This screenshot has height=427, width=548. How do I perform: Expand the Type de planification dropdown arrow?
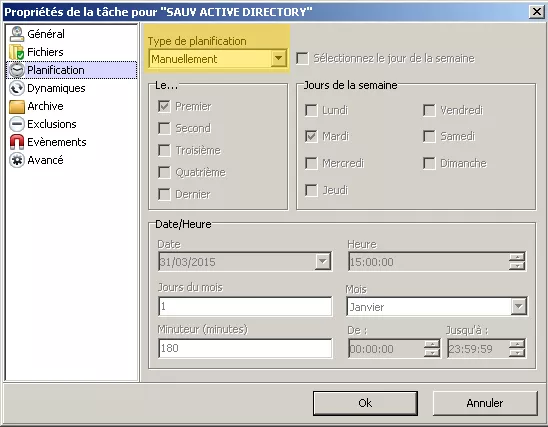279,58
